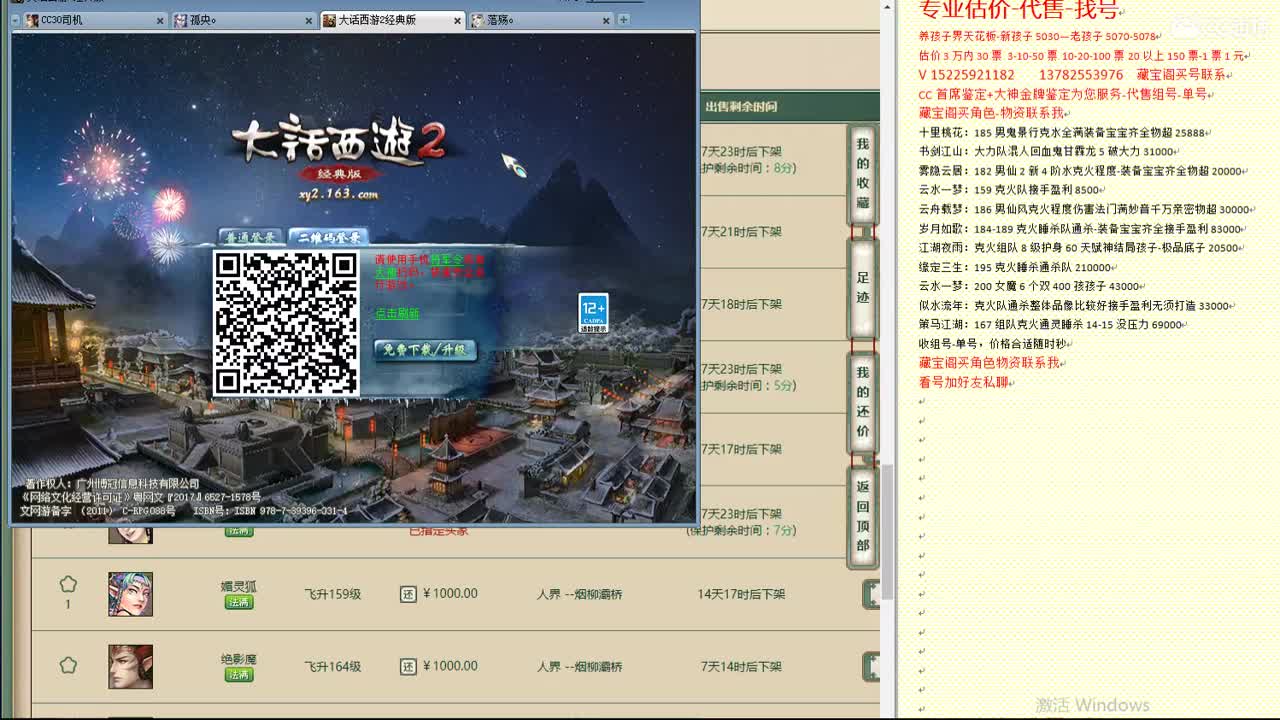Open the tab list dropdown left of CC30司机
The width and height of the screenshot is (1280, 720).
pyautogui.click(x=15, y=20)
